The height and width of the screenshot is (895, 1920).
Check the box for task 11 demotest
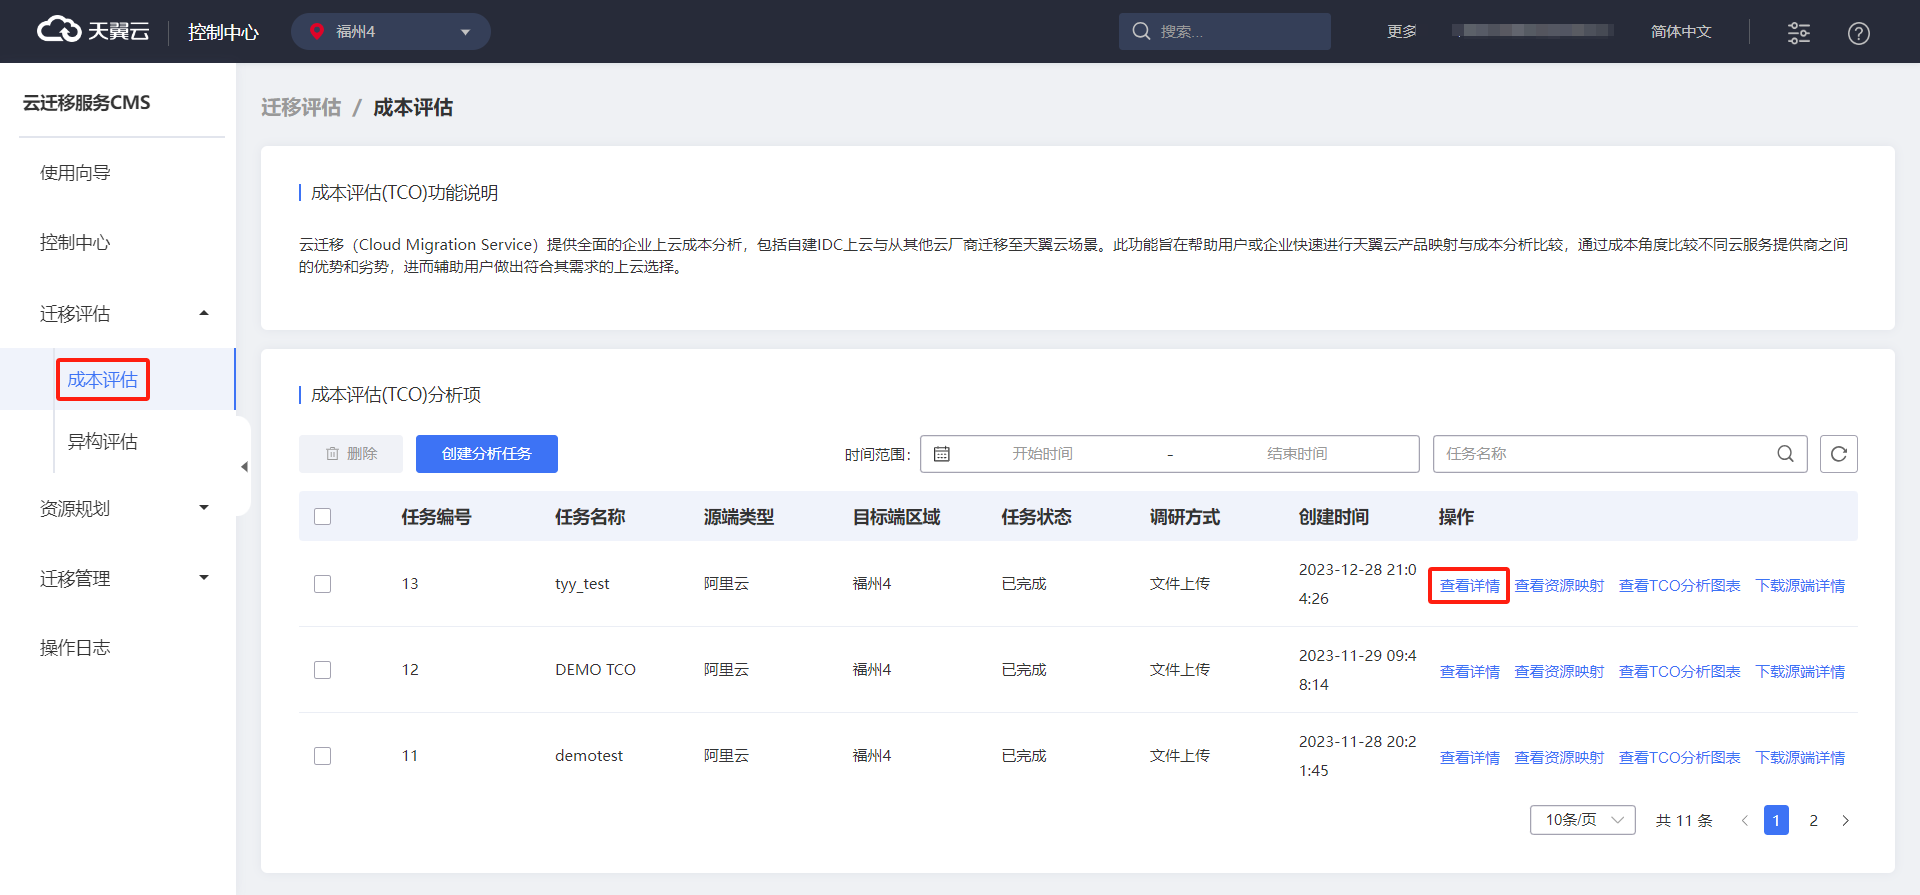pos(322,756)
